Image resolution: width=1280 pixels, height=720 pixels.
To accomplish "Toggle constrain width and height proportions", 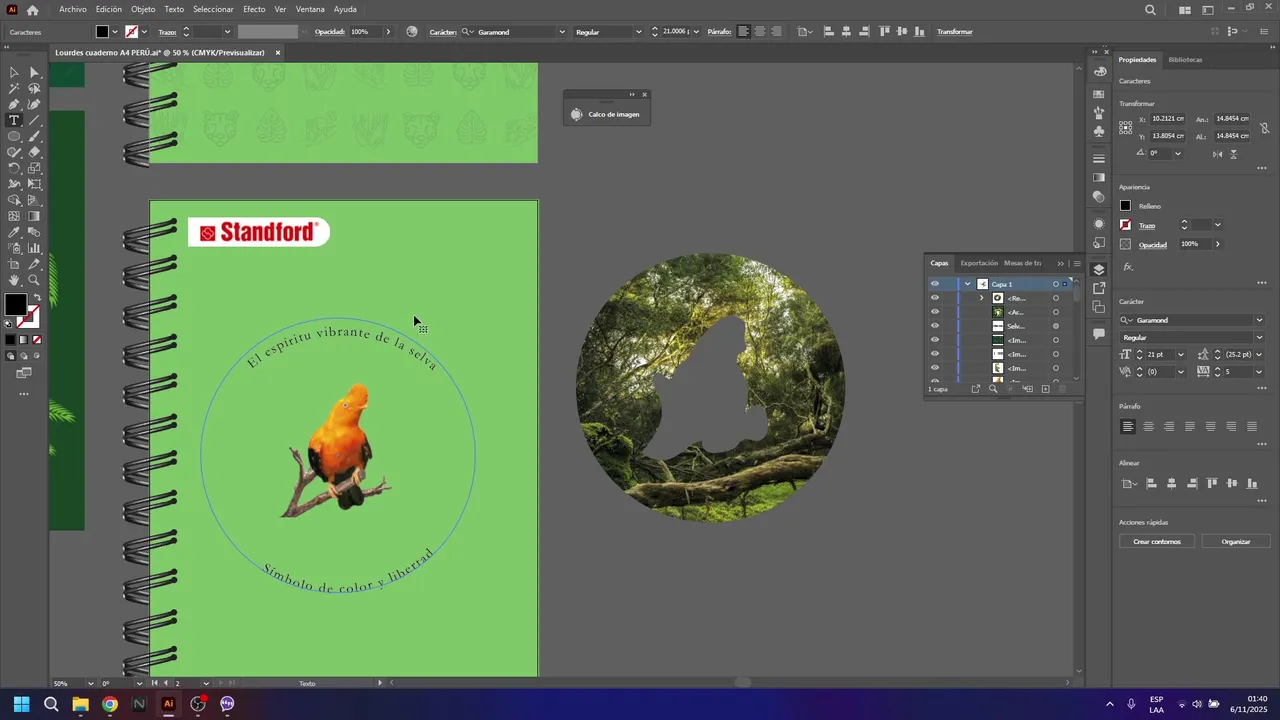I will (x=1265, y=127).
